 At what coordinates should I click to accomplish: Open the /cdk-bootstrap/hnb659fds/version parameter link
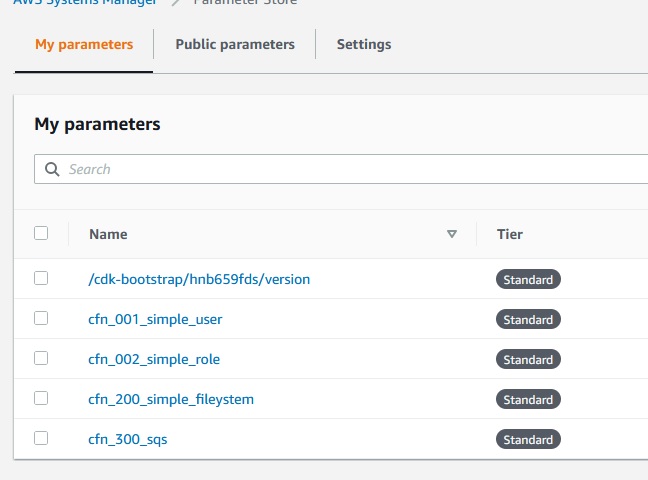[x=199, y=279]
